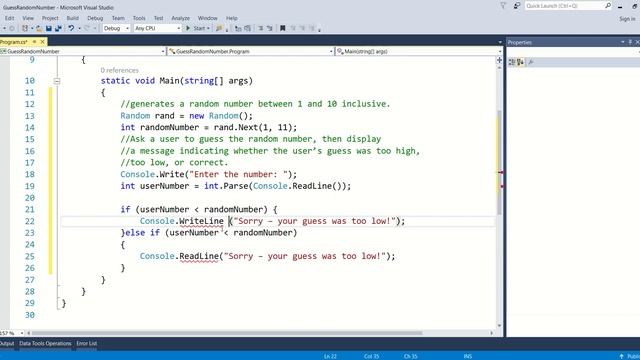Viewport: 640px width, 360px height.
Task: Click the green Start play icon
Action: pos(188,29)
